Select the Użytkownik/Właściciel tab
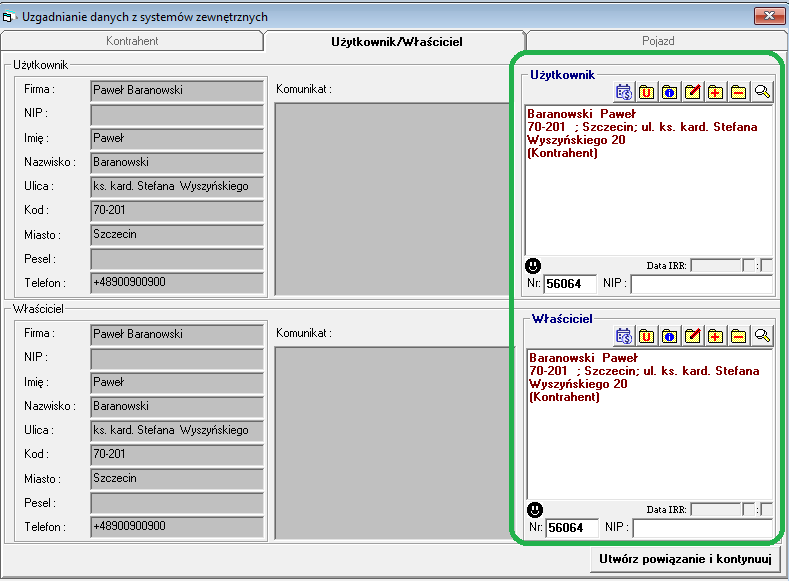The width and height of the screenshot is (789, 581). click(397, 41)
